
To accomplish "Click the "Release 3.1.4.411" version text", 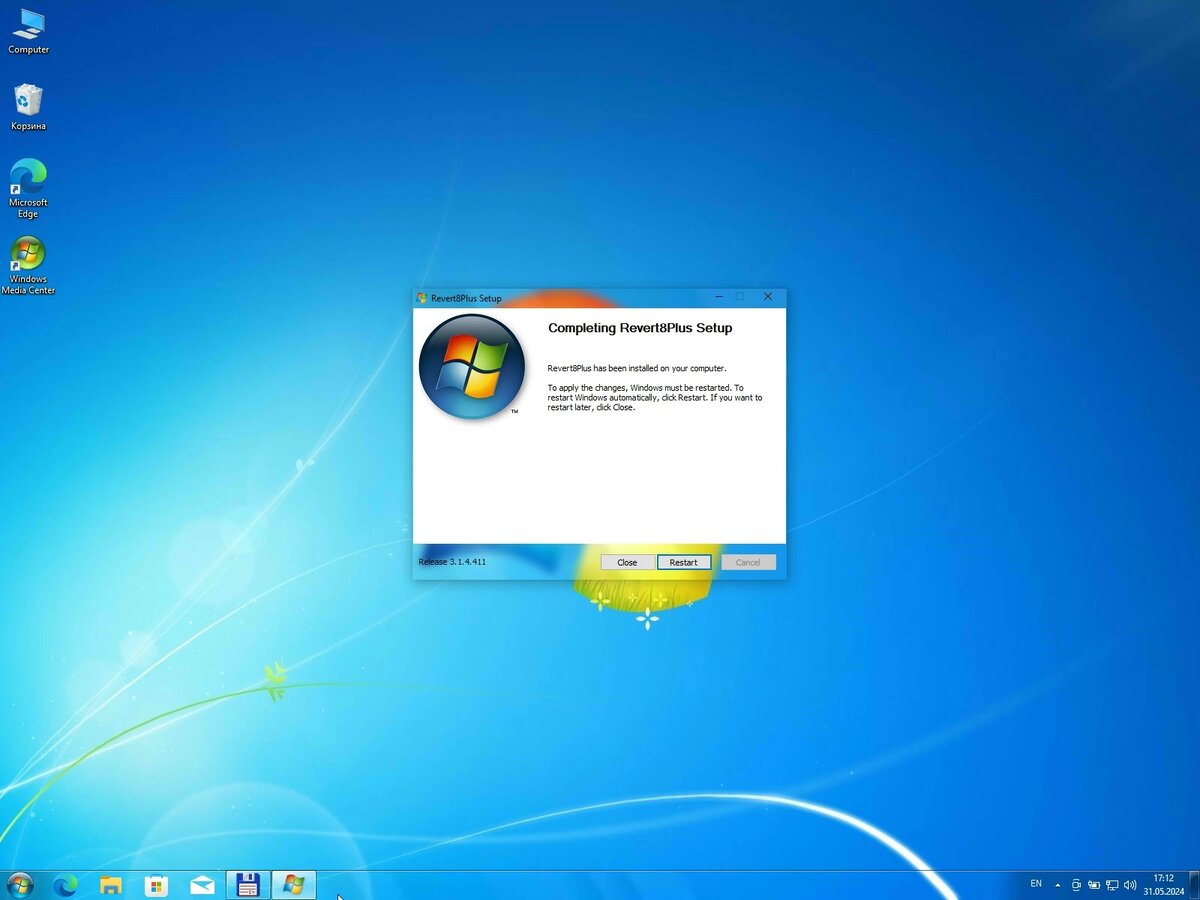I will [452, 562].
